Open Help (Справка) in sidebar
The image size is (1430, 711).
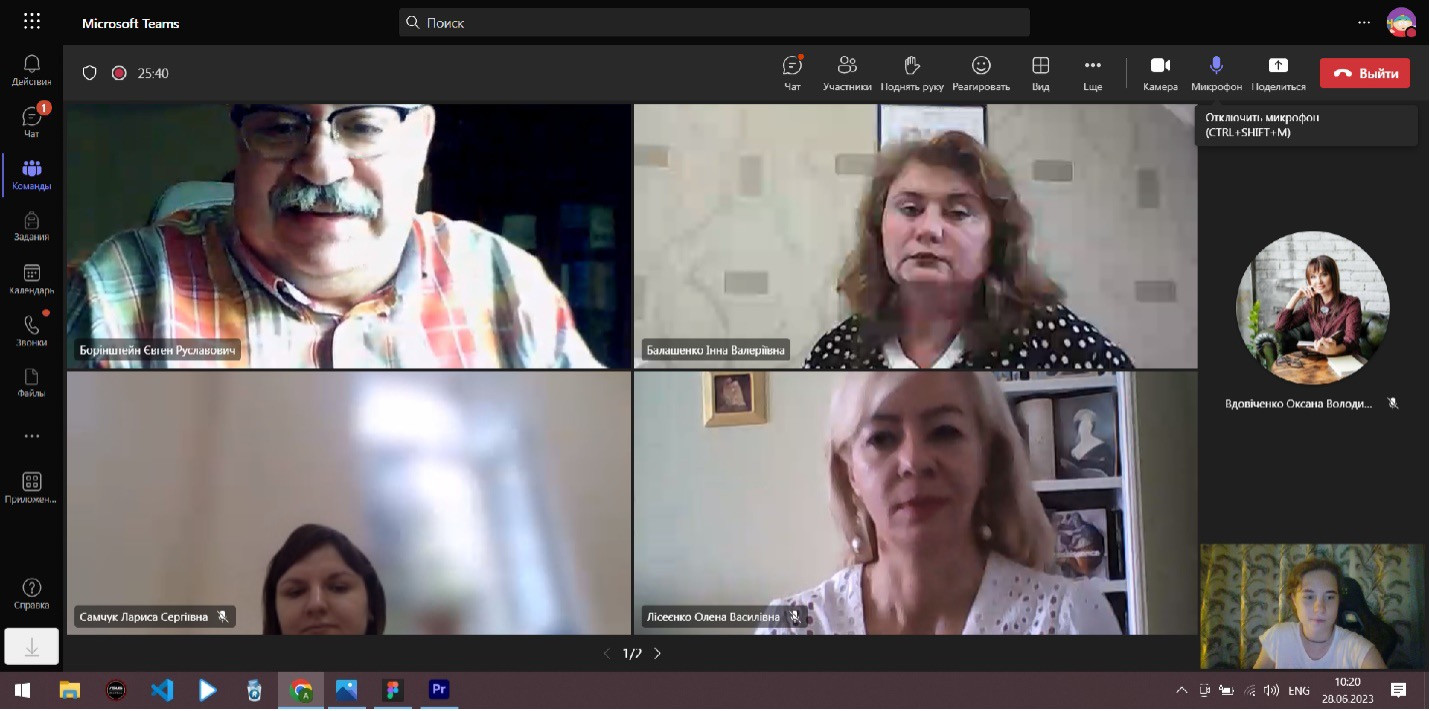[31, 594]
